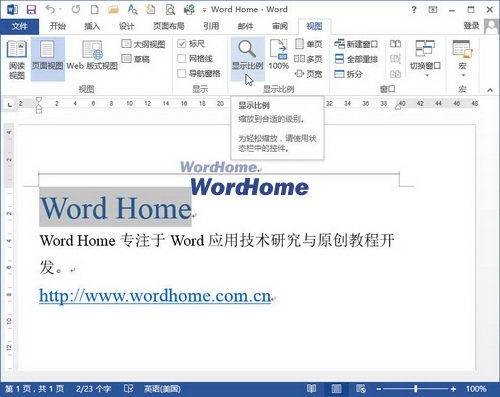The image size is (500, 397).
Task: Open a new window (新建窗口)
Action: pyautogui.click(x=356, y=44)
